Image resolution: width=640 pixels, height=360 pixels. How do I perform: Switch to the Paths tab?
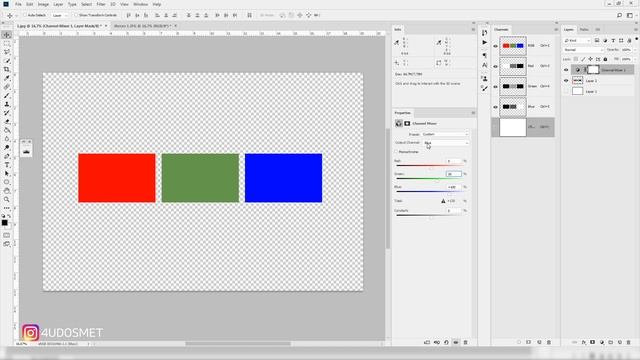pos(584,29)
